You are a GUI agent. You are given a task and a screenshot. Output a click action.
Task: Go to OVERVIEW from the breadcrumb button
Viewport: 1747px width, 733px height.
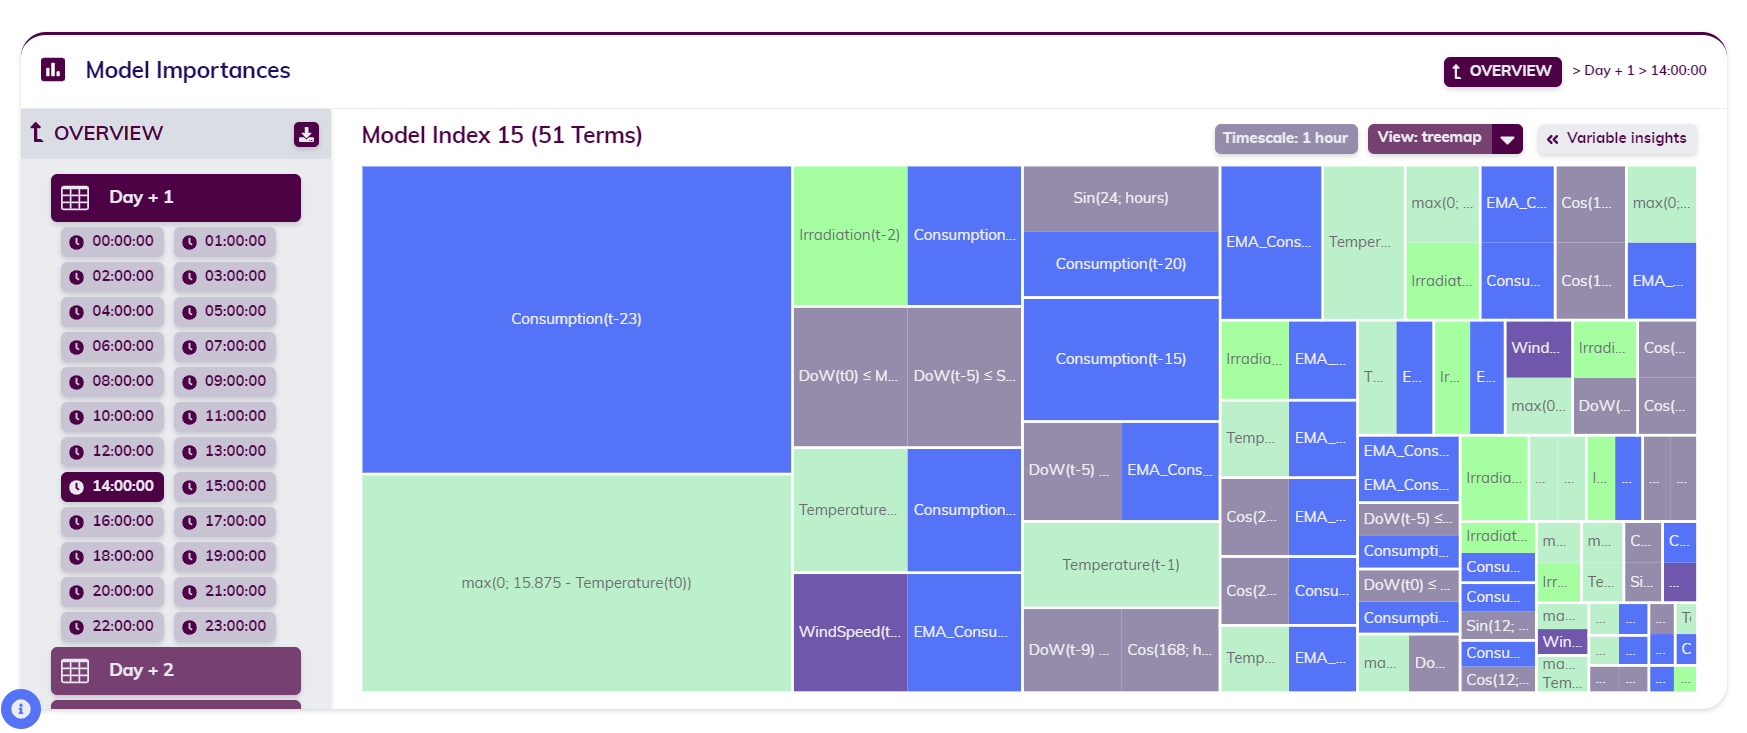pyautogui.click(x=1501, y=71)
